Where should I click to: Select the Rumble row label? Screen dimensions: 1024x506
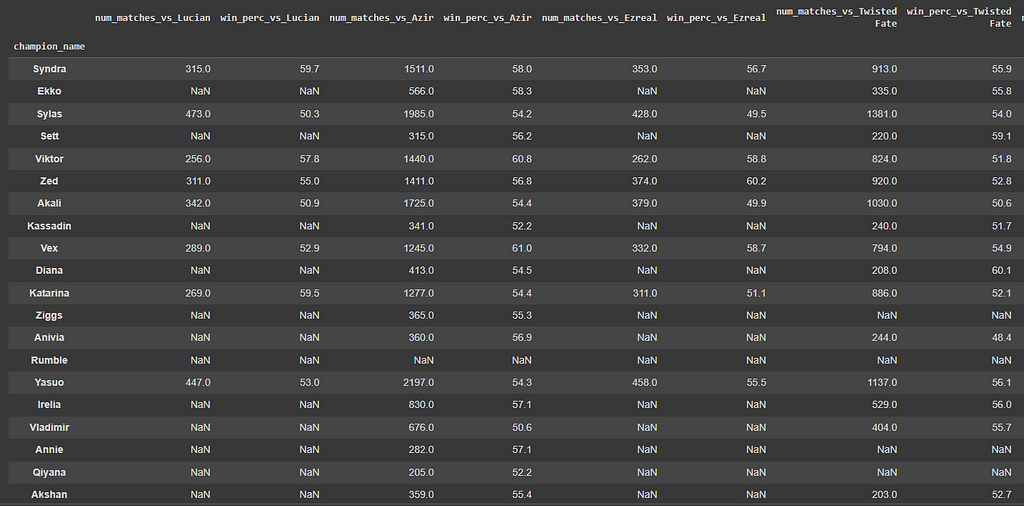[49, 361]
